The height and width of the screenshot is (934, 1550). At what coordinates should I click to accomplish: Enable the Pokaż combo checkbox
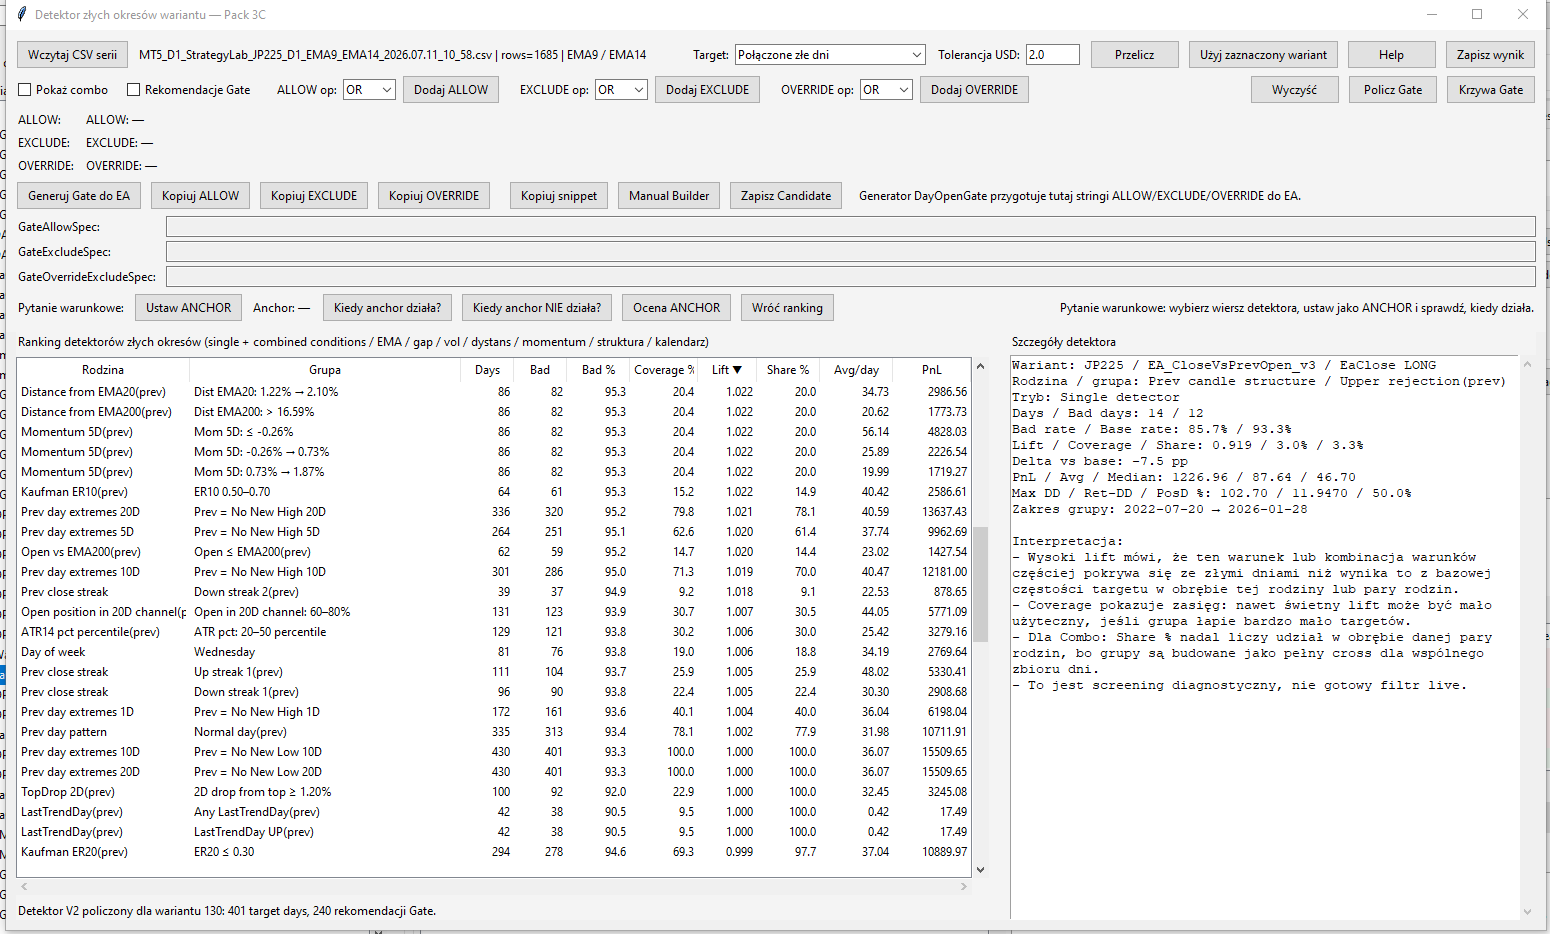tap(25, 90)
